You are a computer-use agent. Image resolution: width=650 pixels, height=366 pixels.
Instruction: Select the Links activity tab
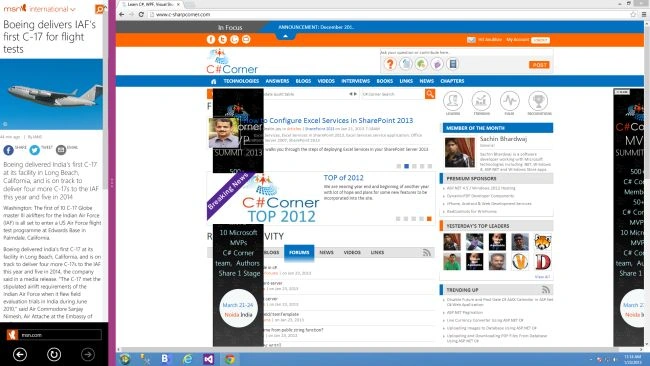(377, 252)
